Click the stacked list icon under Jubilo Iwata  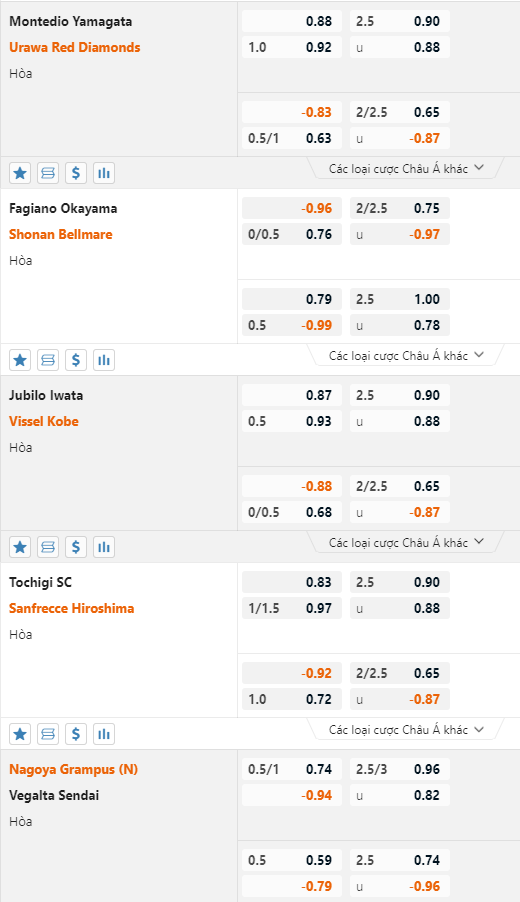click(48, 547)
